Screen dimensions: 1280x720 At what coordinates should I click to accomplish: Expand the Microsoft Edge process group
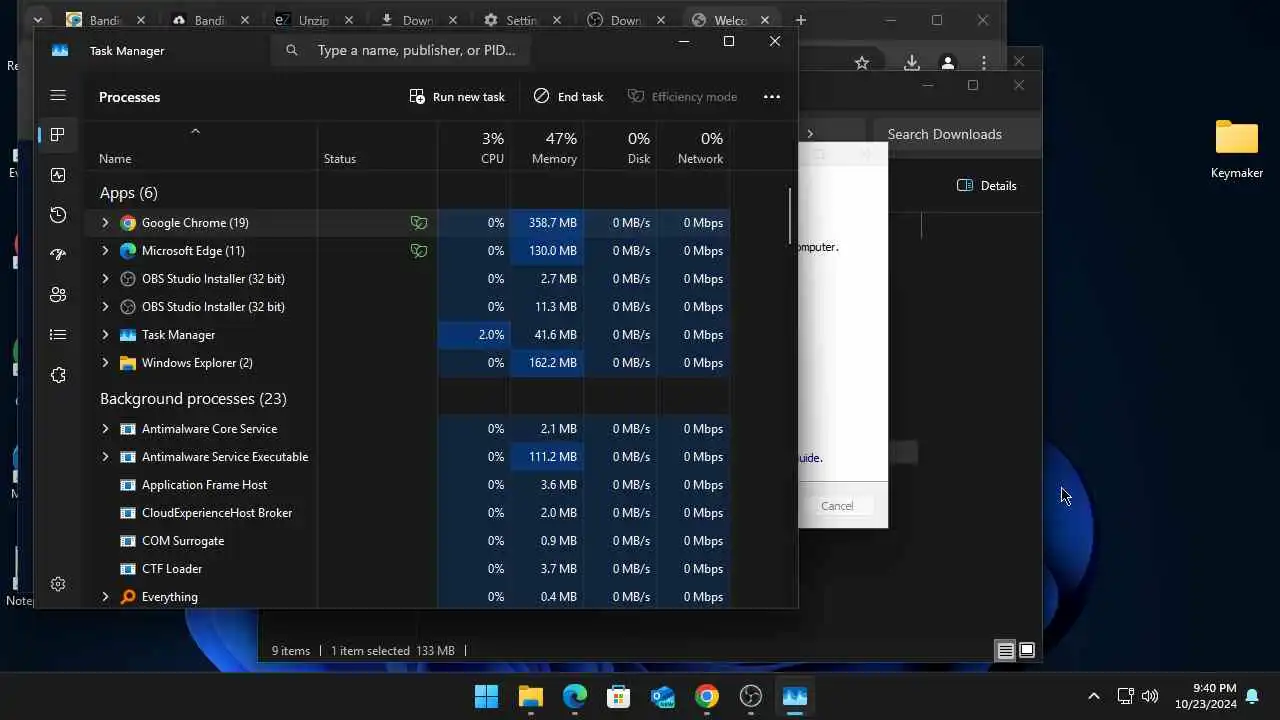pos(105,251)
